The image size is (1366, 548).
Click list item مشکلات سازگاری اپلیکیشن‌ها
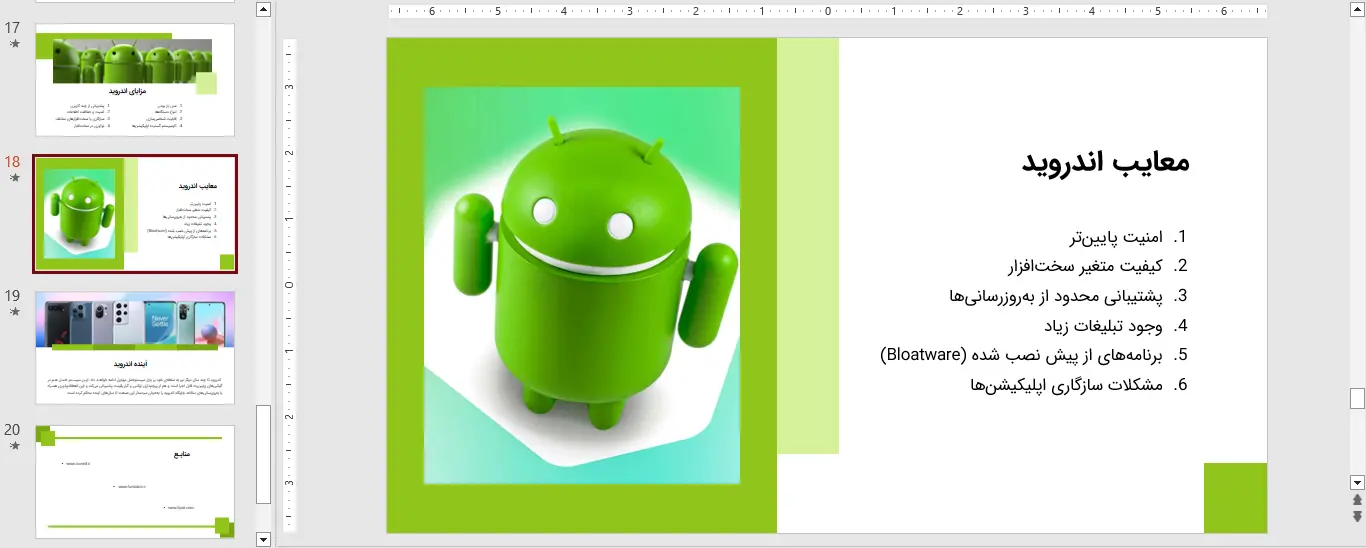click(1067, 385)
